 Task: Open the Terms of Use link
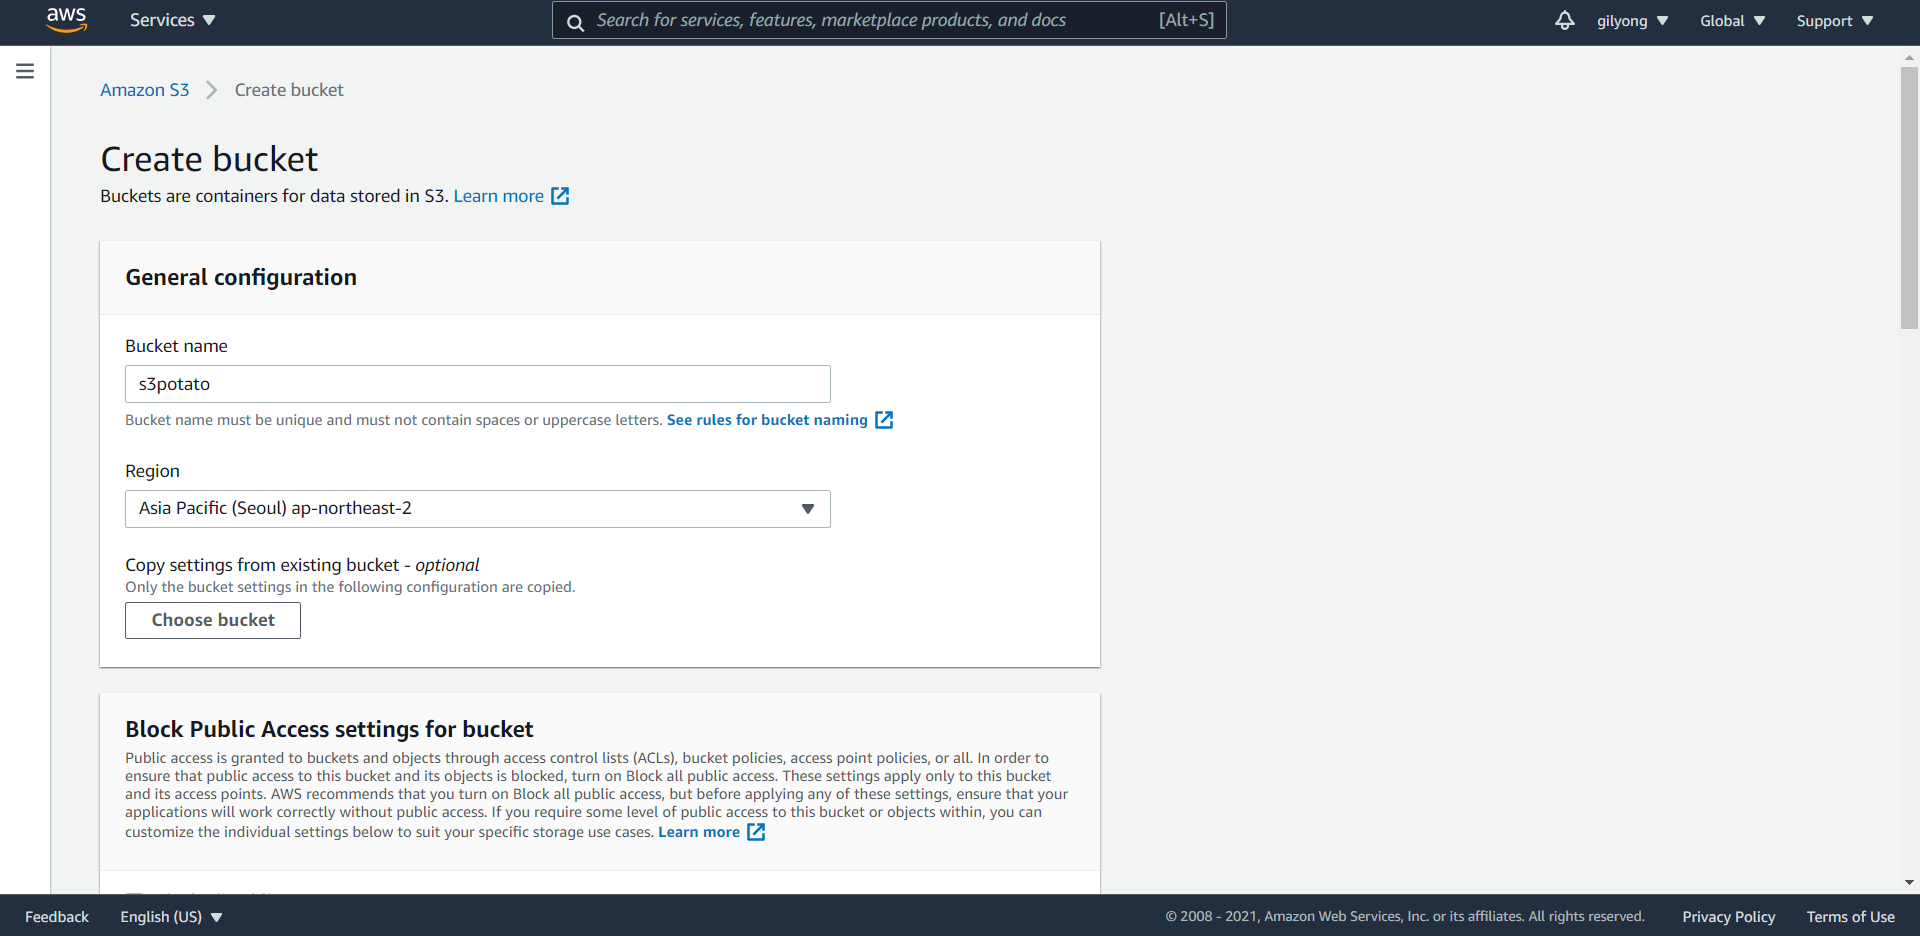[1850, 917]
